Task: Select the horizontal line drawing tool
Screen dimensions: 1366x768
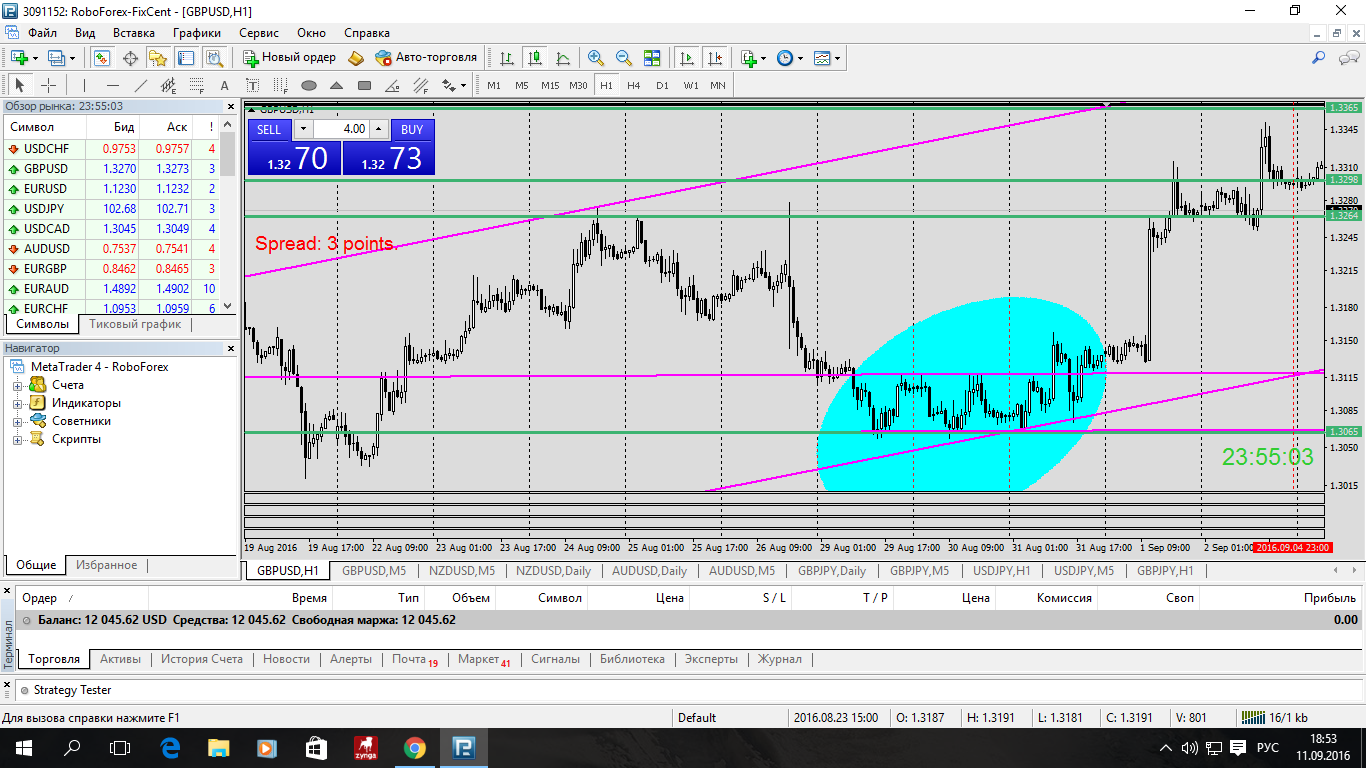Action: point(112,85)
